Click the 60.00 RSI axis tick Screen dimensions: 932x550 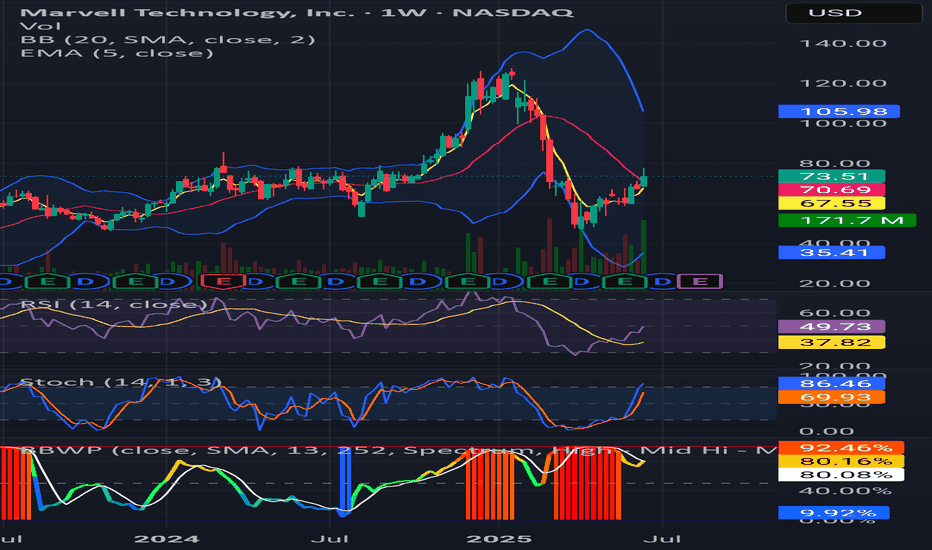(x=835, y=313)
